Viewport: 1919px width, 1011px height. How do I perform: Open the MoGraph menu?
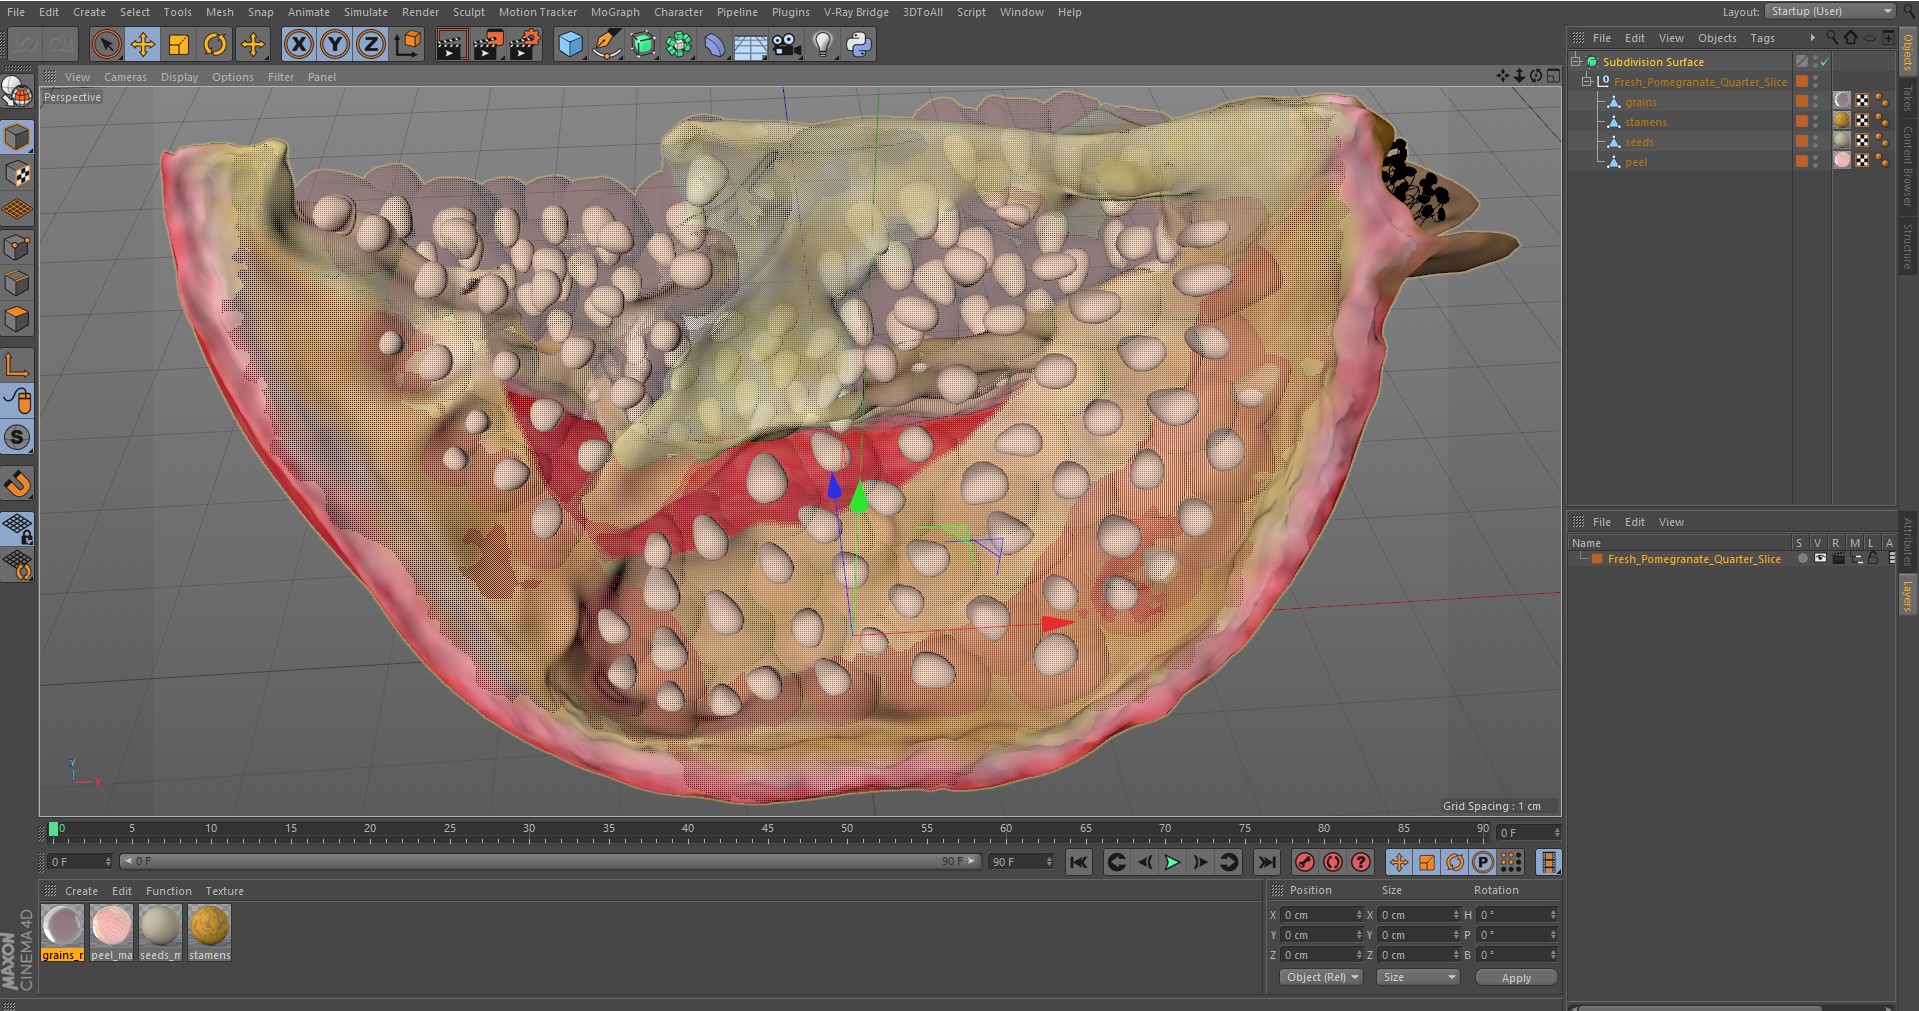[615, 12]
